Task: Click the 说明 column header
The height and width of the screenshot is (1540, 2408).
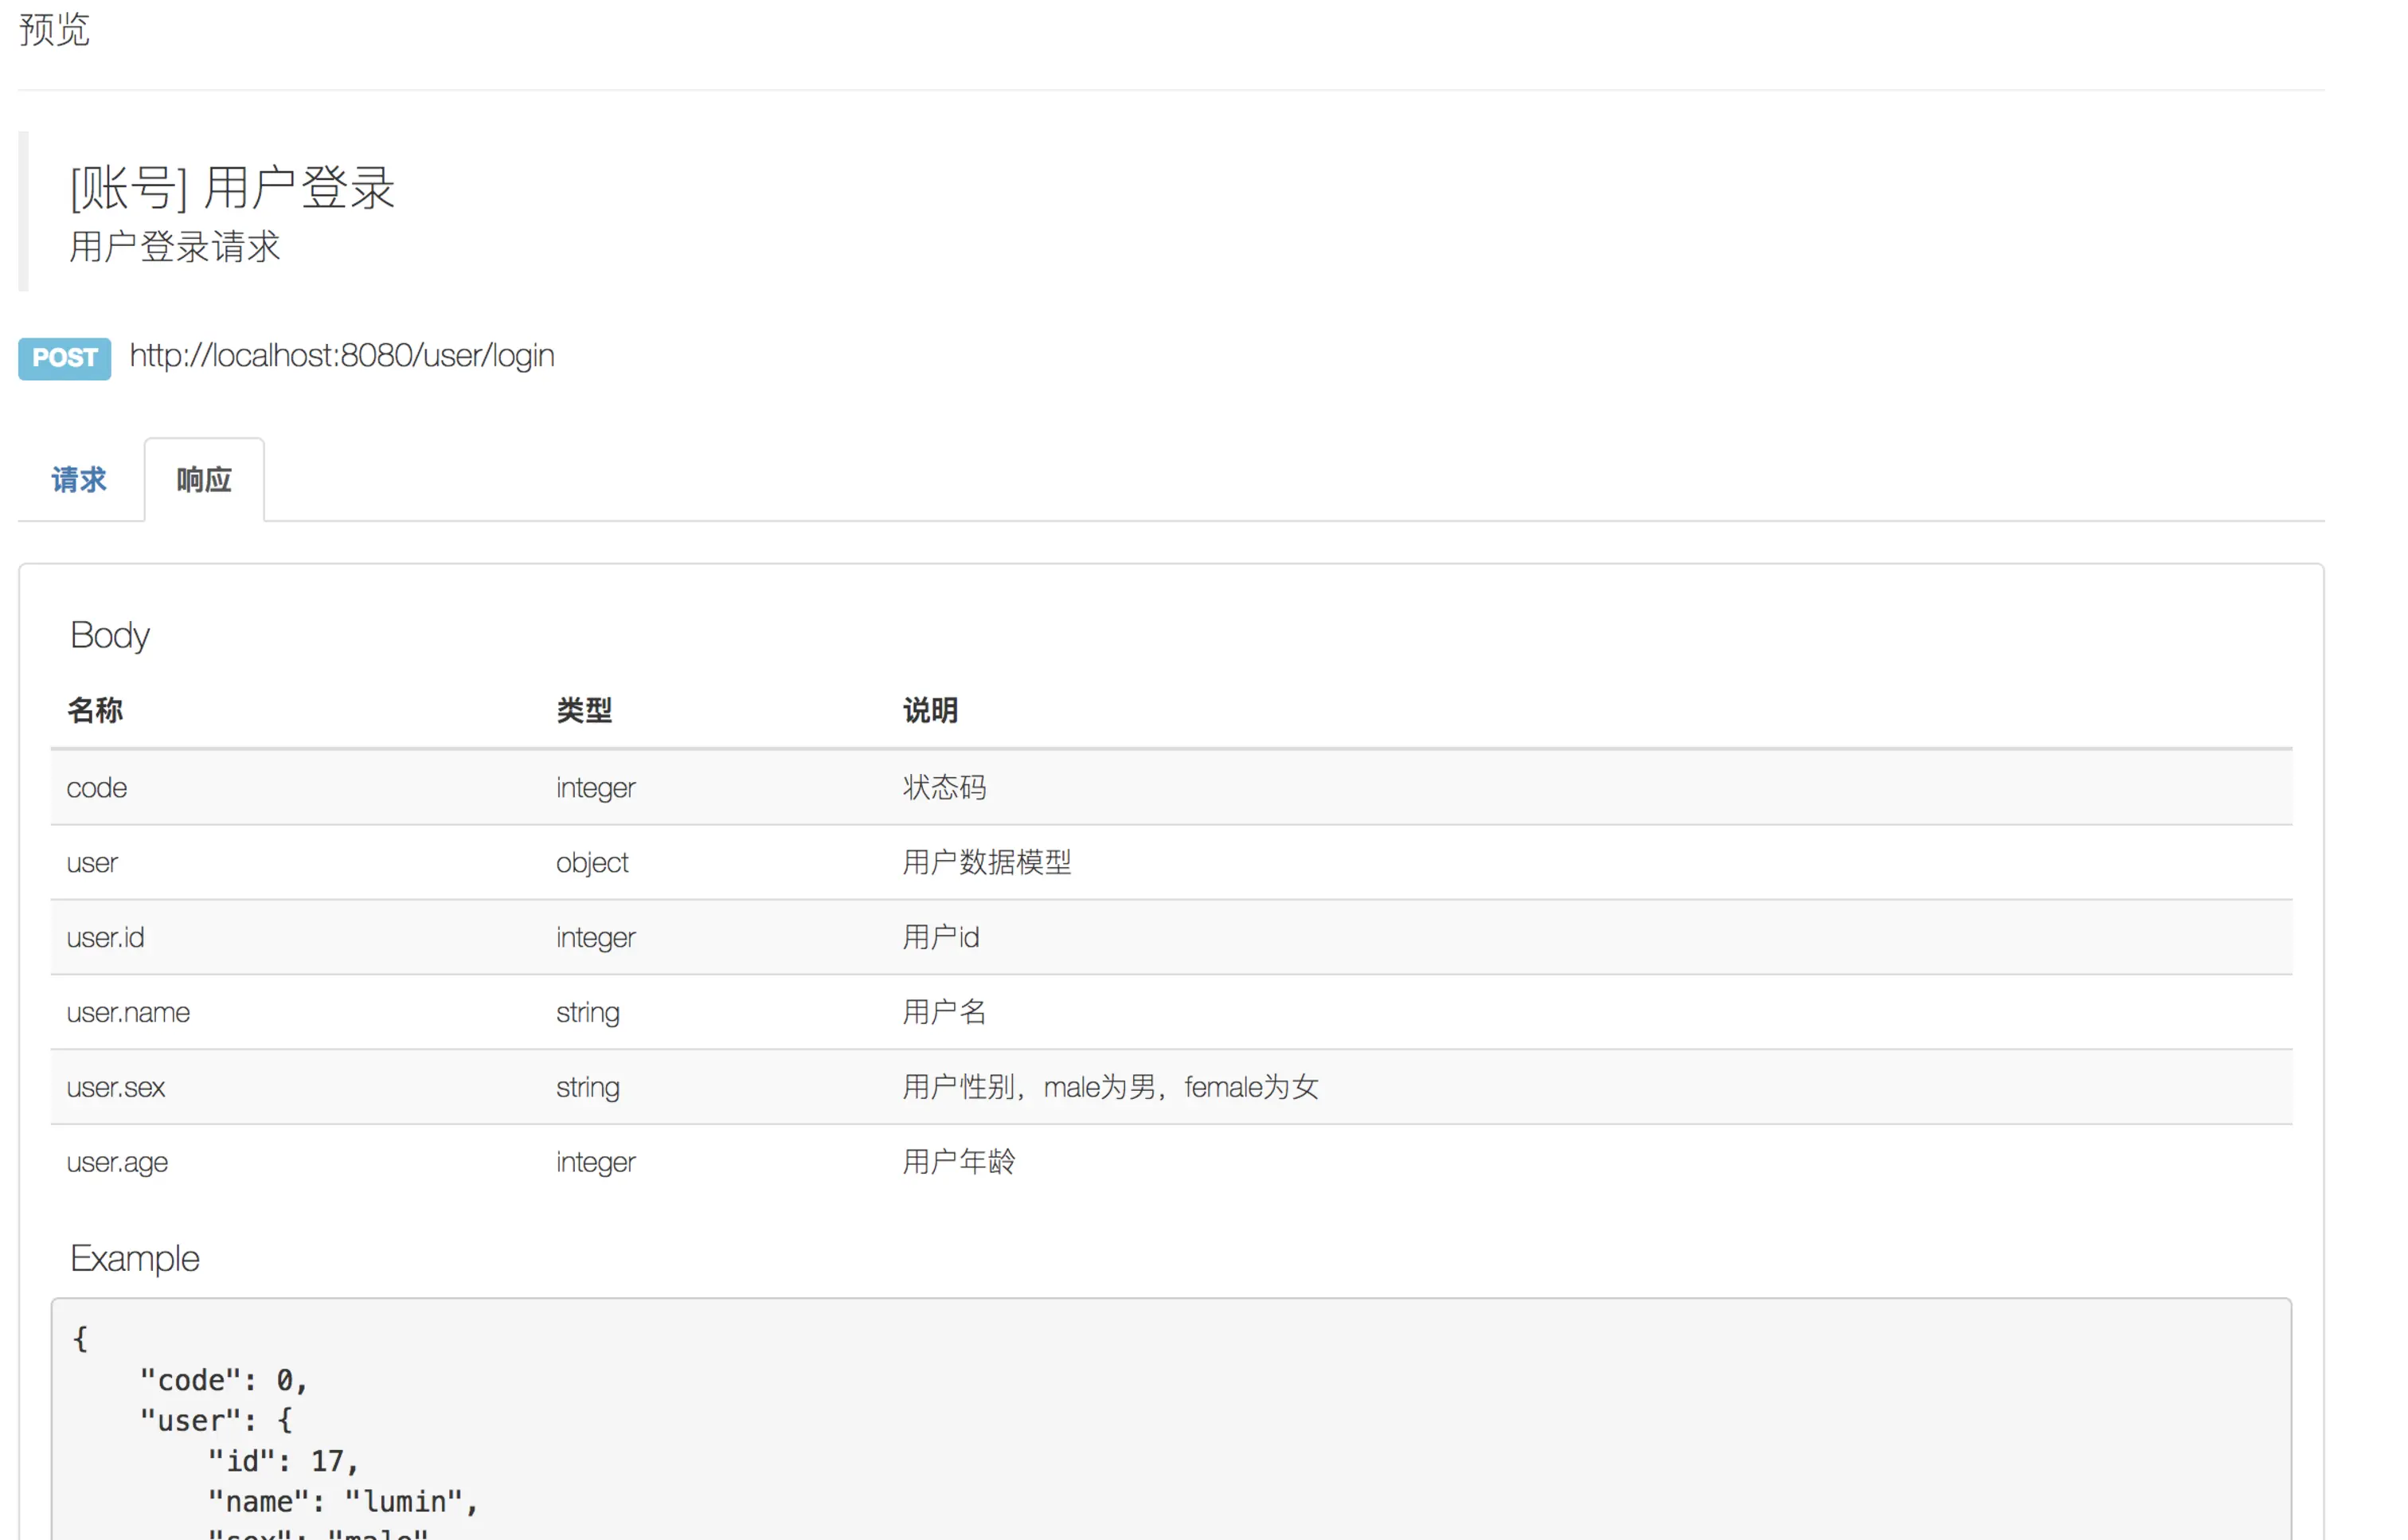Action: coord(930,710)
